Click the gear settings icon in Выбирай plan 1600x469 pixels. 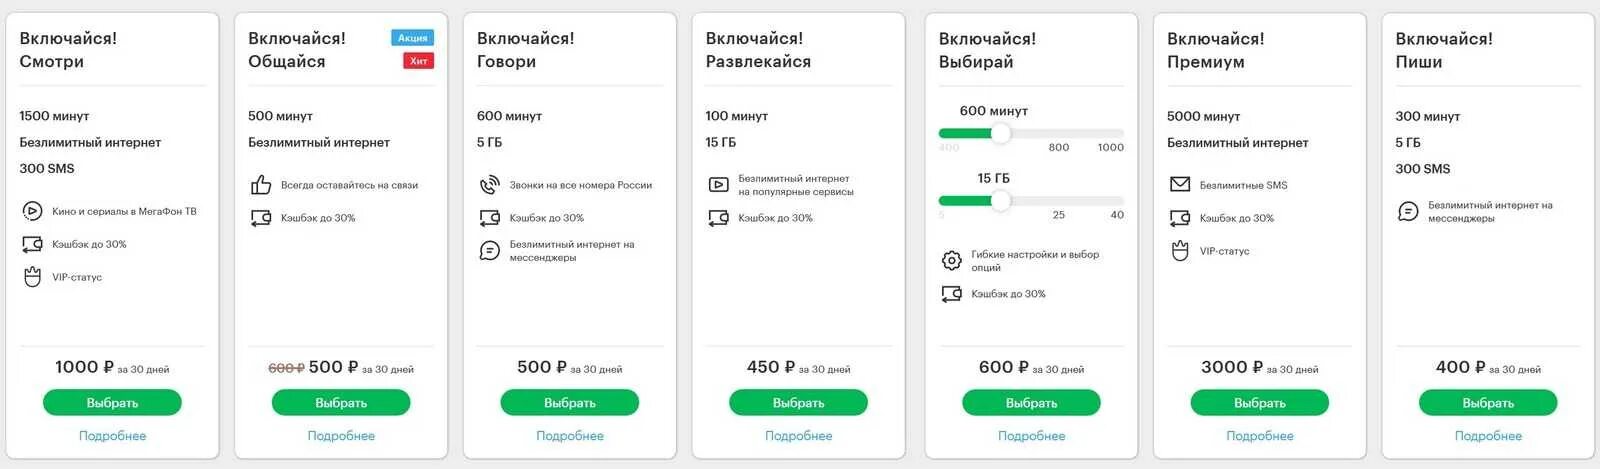pos(951,261)
